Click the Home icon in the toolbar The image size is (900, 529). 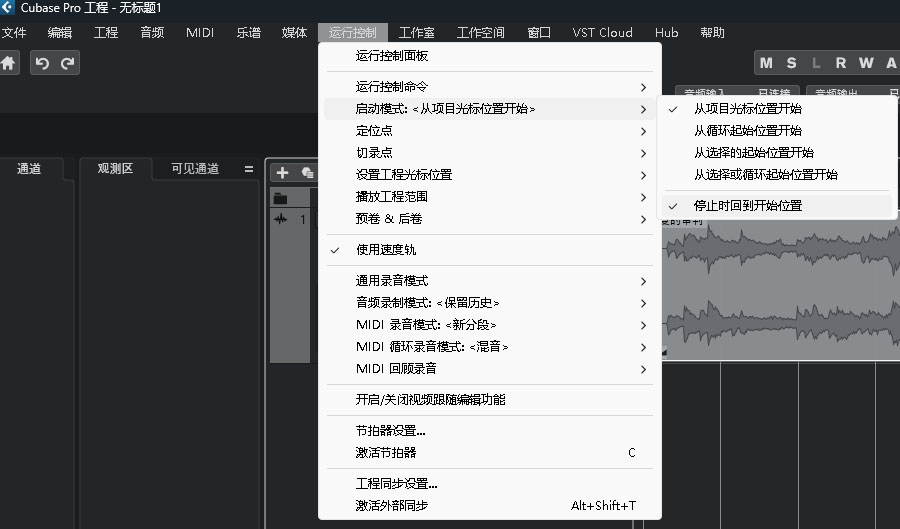(x=9, y=63)
